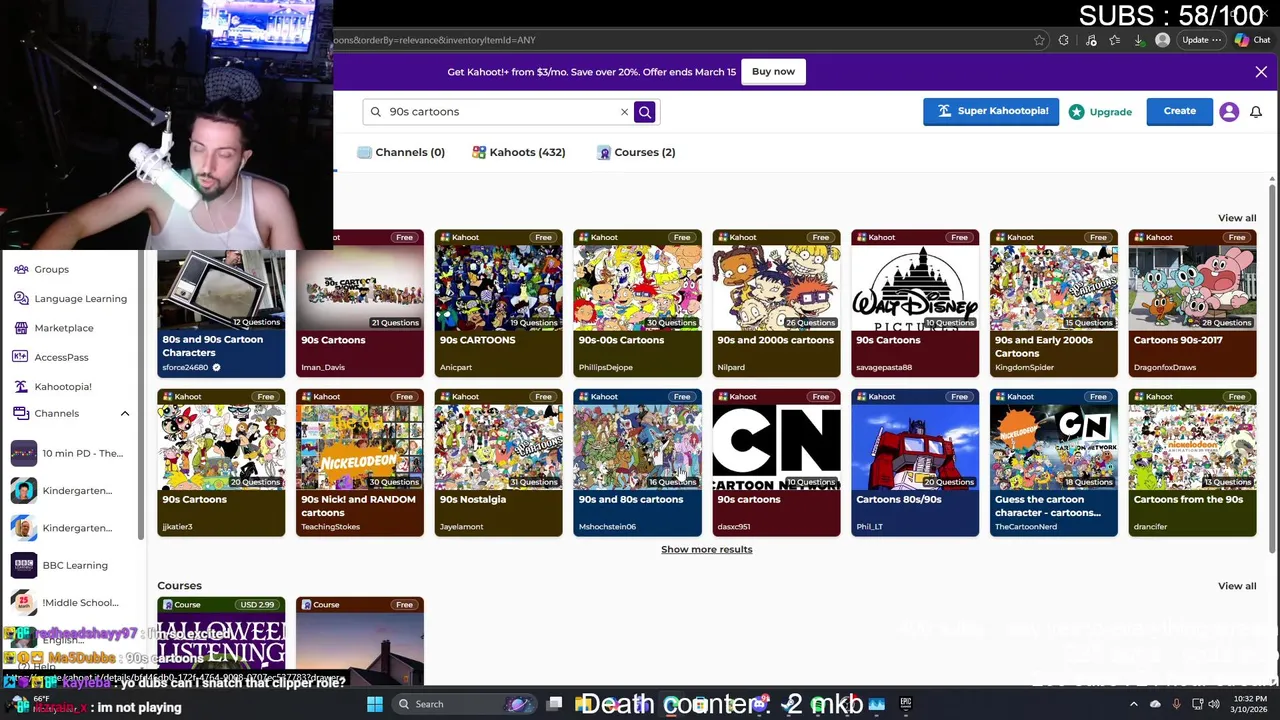This screenshot has width=1280, height=720.
Task: Click Show more results link
Action: click(x=706, y=549)
